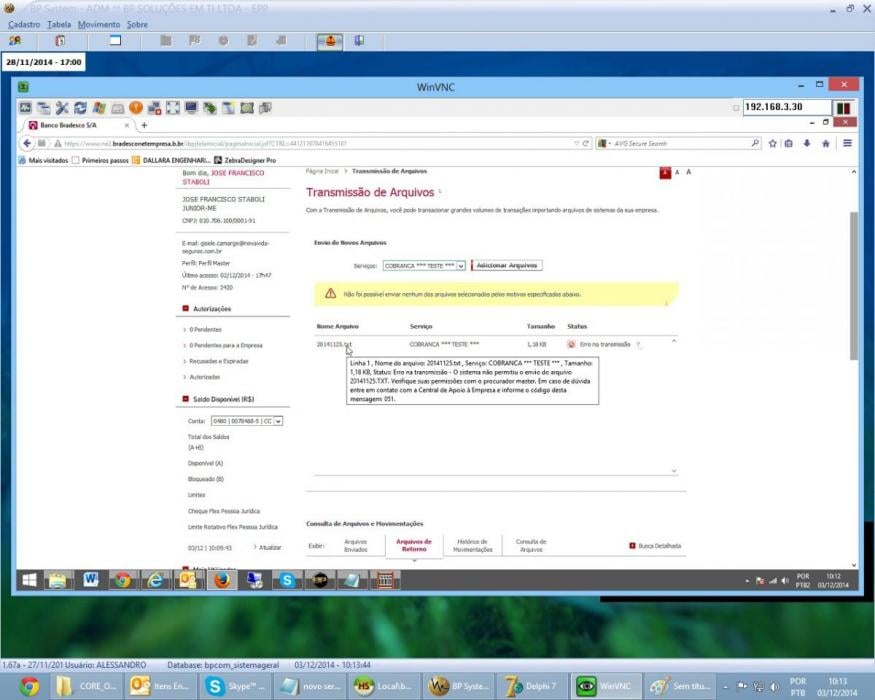This screenshot has height=700, width=875.
Task: Select the Histórico de Movimentações tab
Action: (x=473, y=545)
